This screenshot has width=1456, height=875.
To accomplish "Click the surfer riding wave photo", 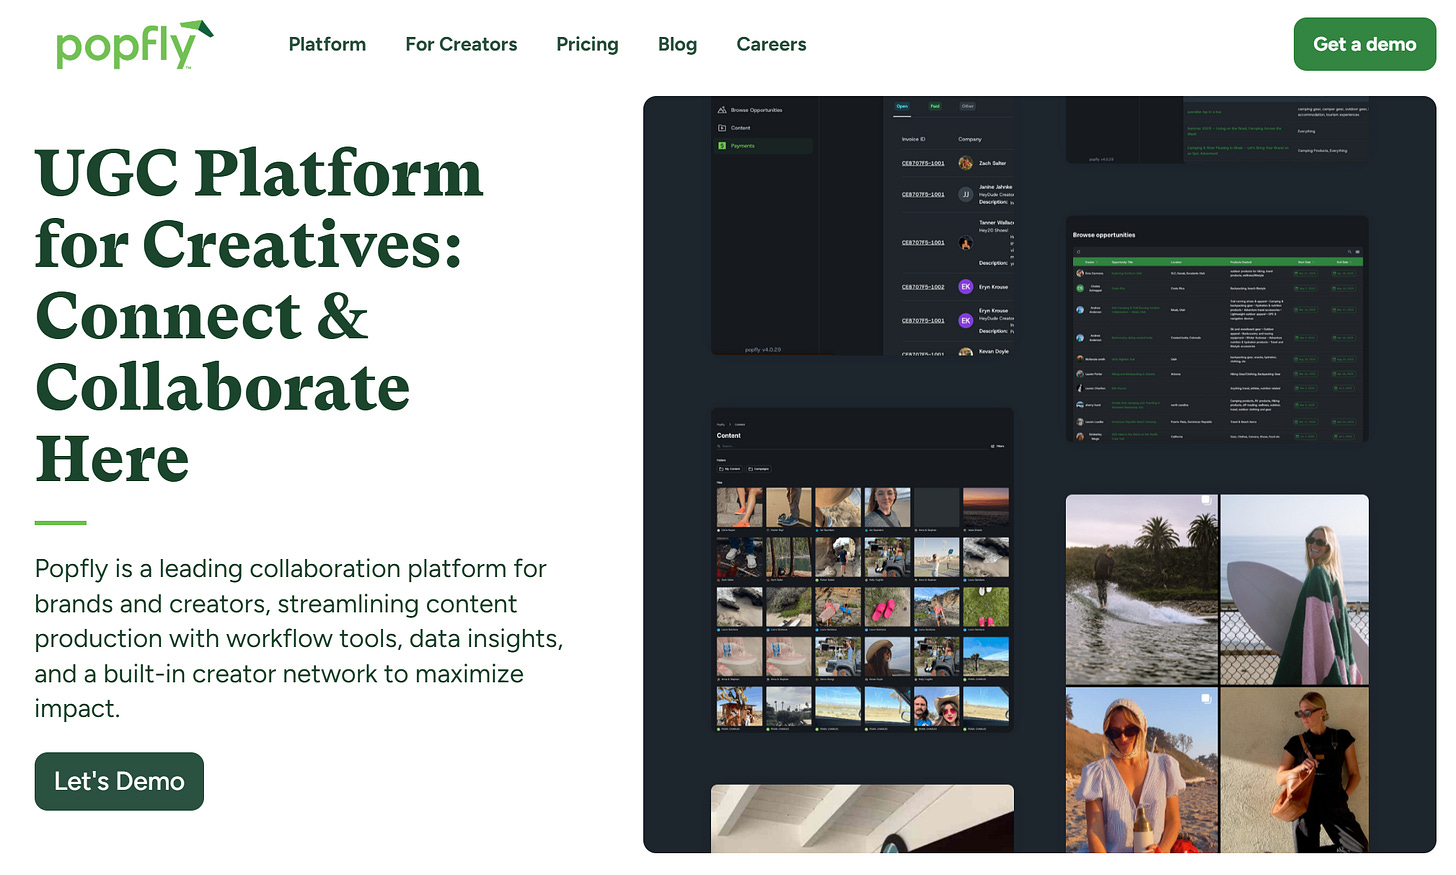I will click(x=1141, y=589).
